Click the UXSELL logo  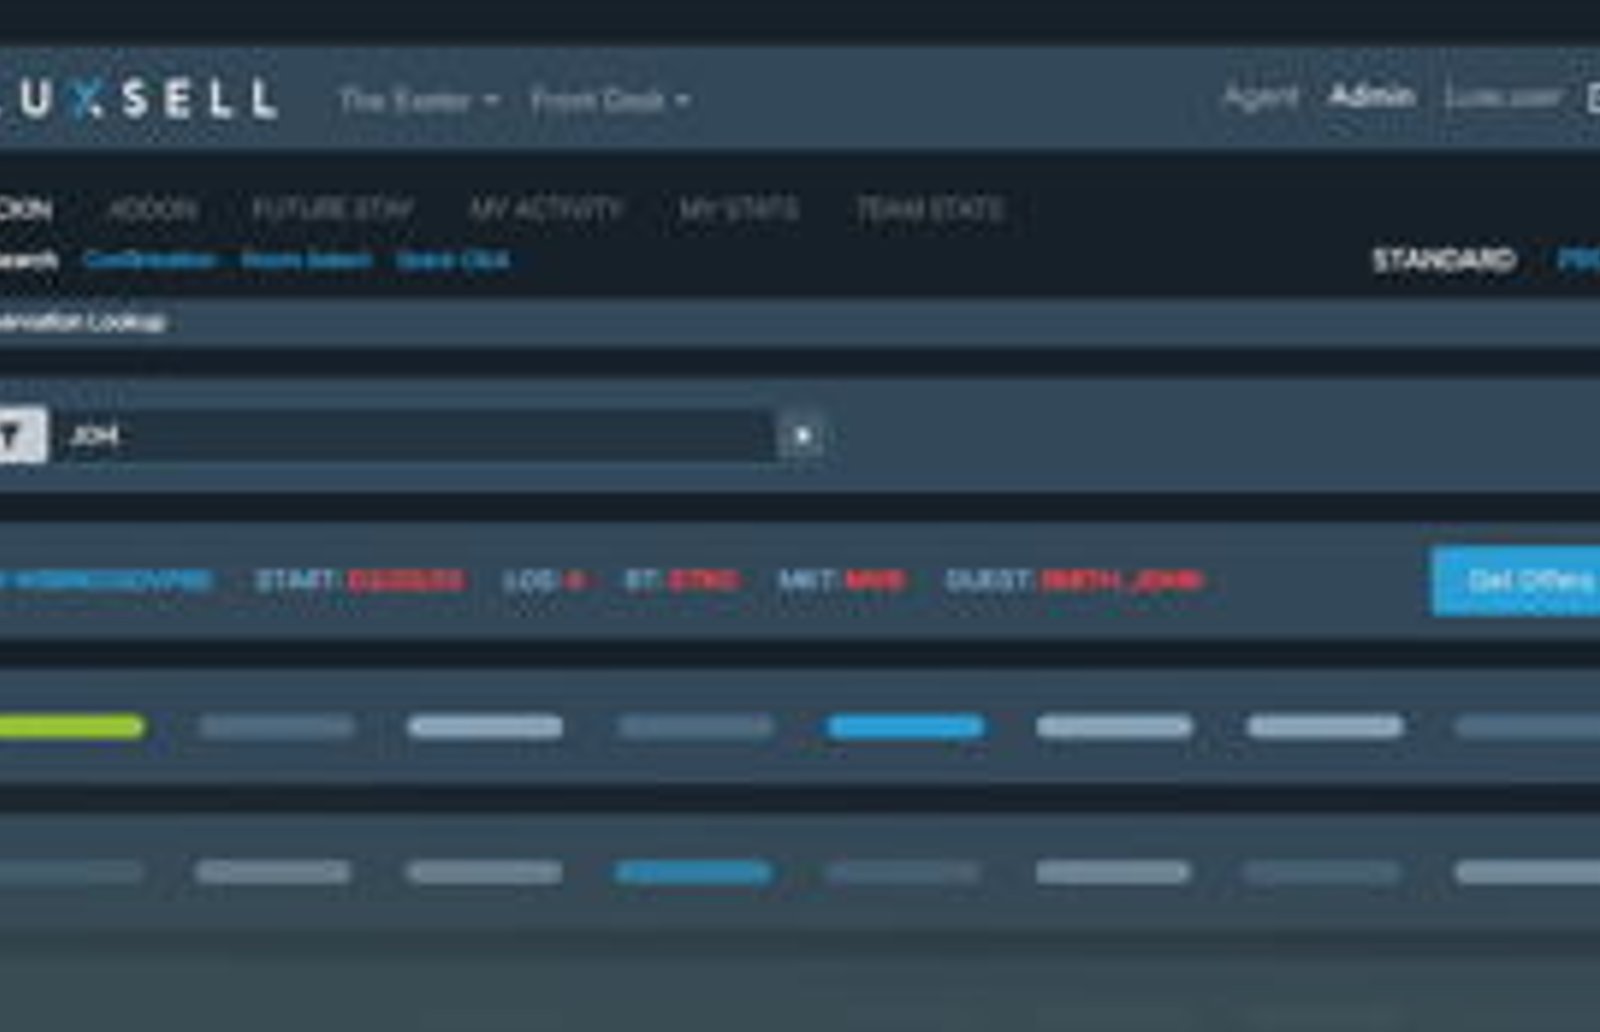pos(140,100)
